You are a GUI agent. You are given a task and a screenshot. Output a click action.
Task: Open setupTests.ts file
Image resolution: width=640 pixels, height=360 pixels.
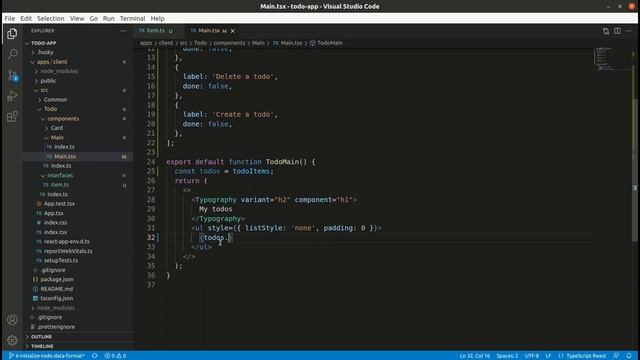(78, 260)
